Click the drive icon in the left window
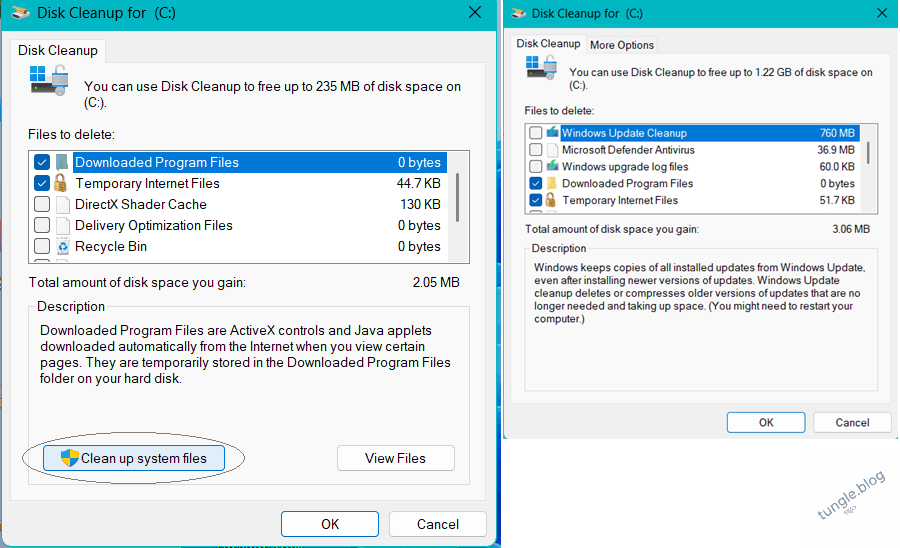 click(49, 80)
